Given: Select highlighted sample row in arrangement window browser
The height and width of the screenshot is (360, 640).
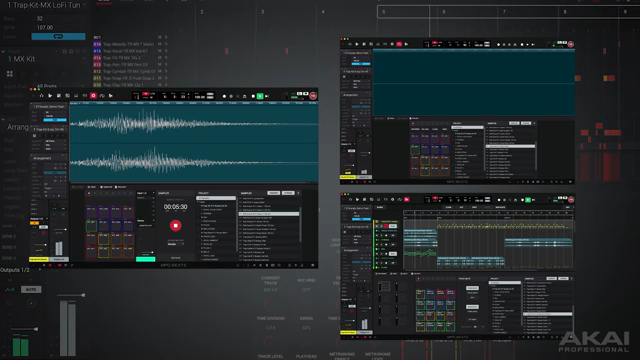Looking at the screenshot, I should click(x=548, y=314).
